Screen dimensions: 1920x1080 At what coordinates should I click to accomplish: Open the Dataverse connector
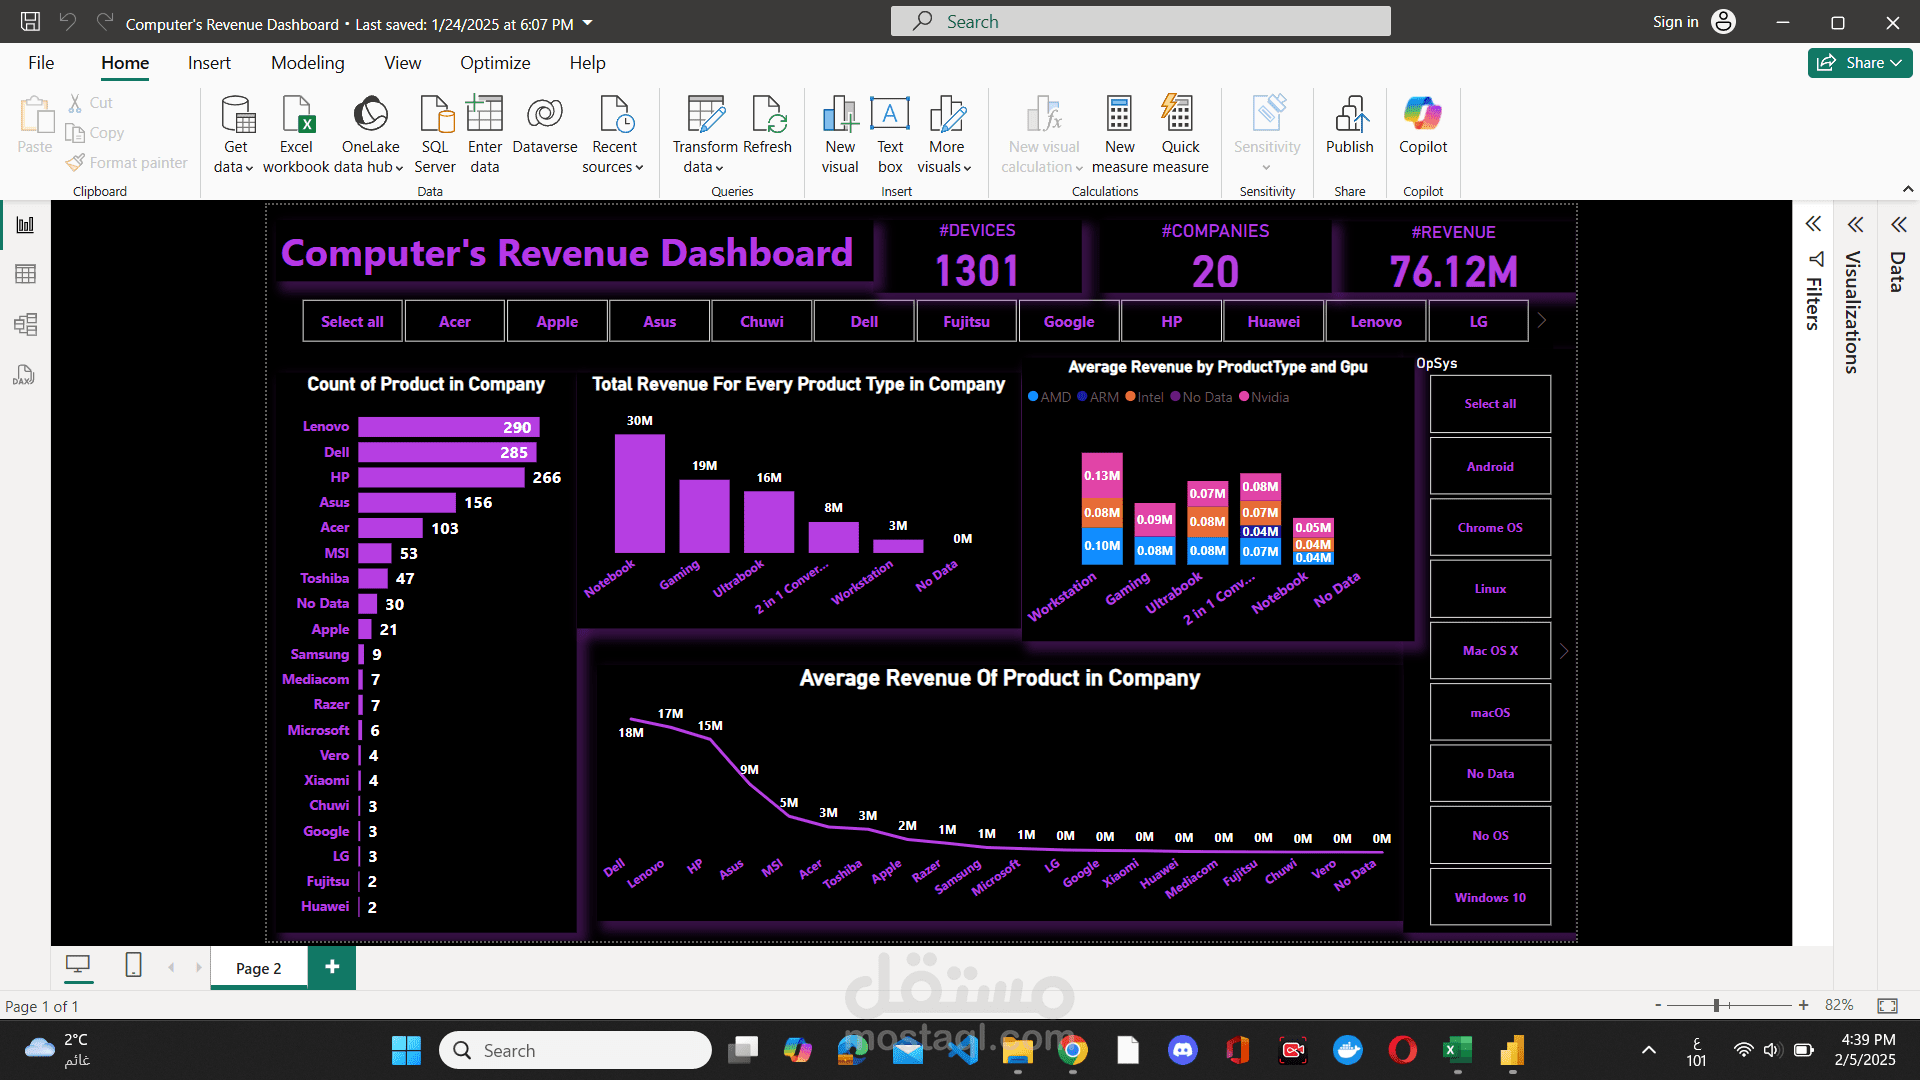click(x=545, y=126)
